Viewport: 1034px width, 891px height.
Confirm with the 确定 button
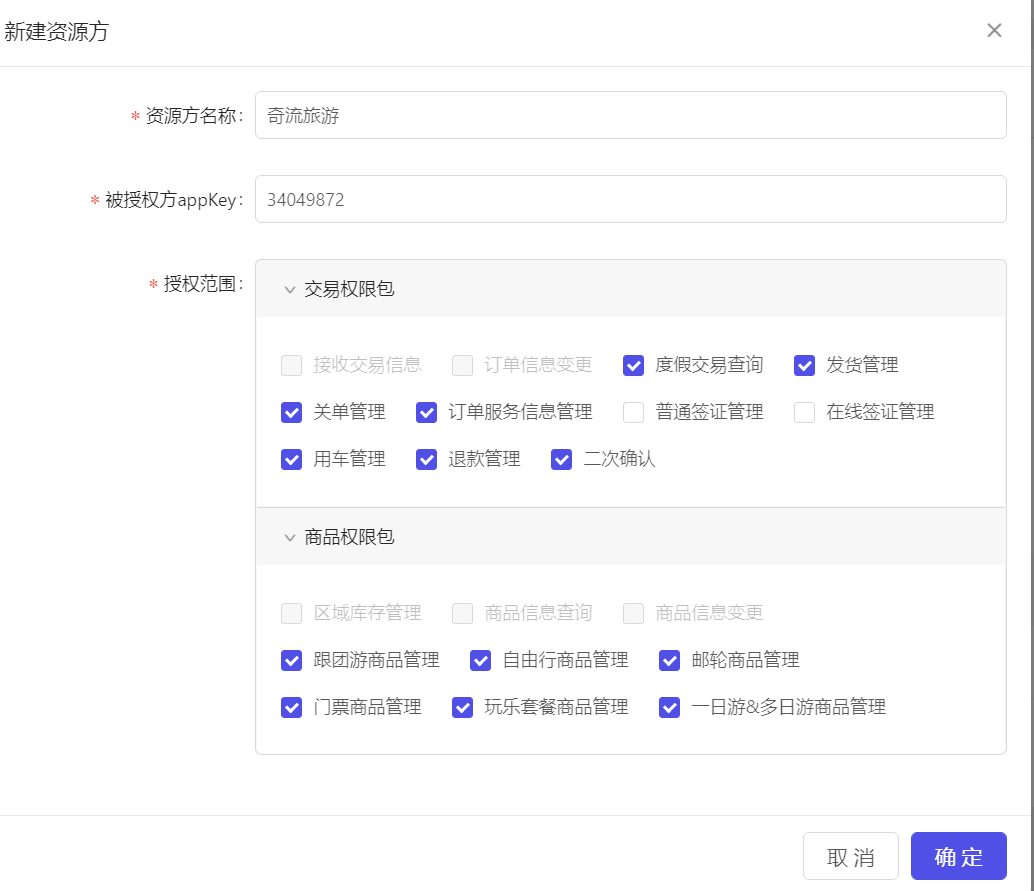pos(958,857)
